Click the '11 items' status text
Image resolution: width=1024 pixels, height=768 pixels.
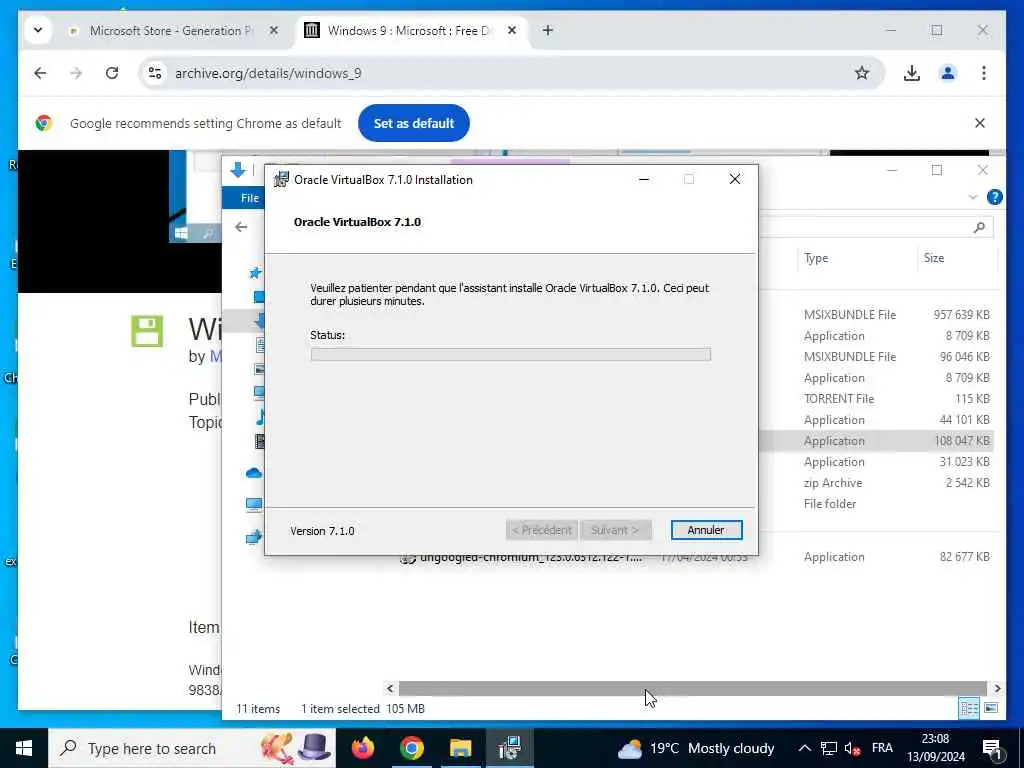258,709
